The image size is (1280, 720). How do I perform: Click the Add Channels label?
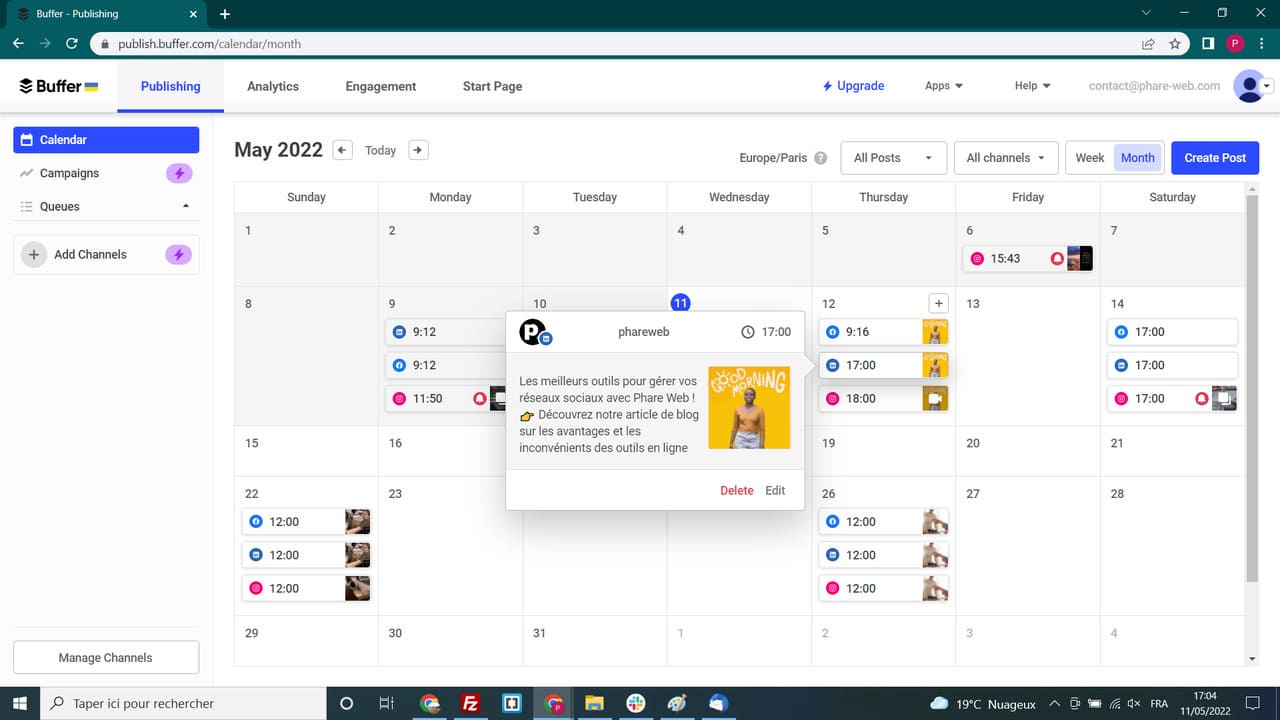(x=90, y=255)
